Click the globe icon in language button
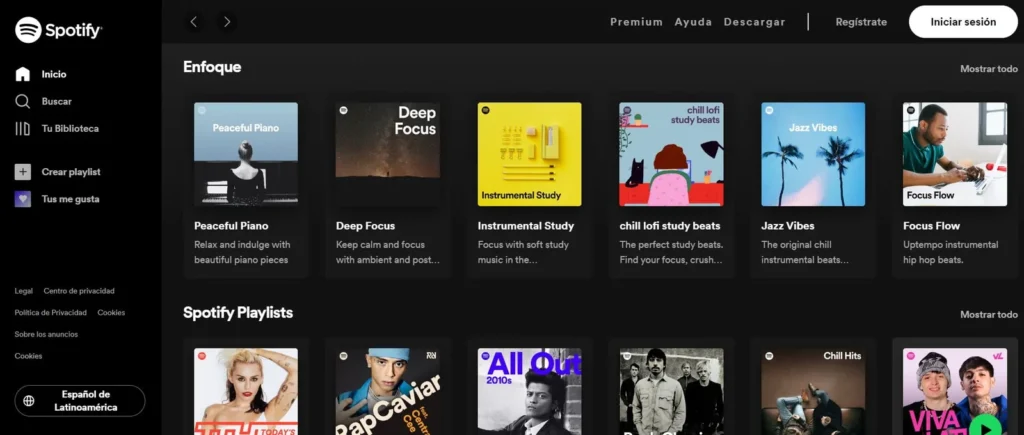Image resolution: width=1024 pixels, height=435 pixels. (x=29, y=401)
